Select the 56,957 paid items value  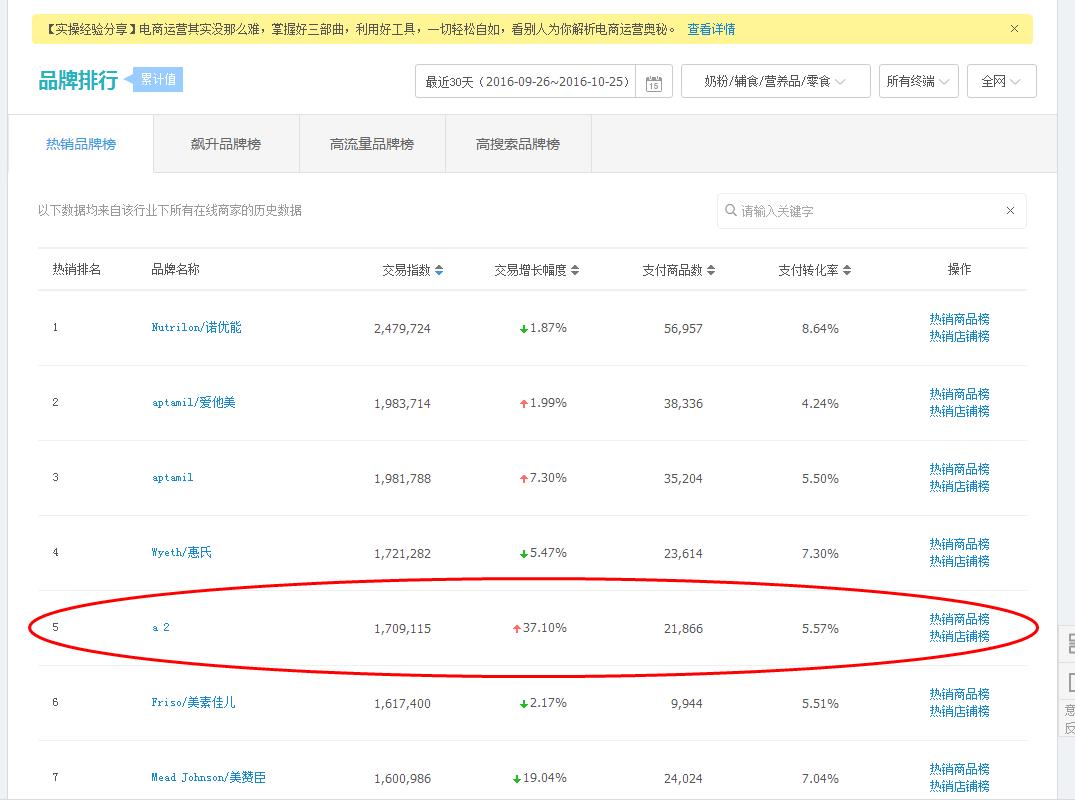tap(683, 329)
